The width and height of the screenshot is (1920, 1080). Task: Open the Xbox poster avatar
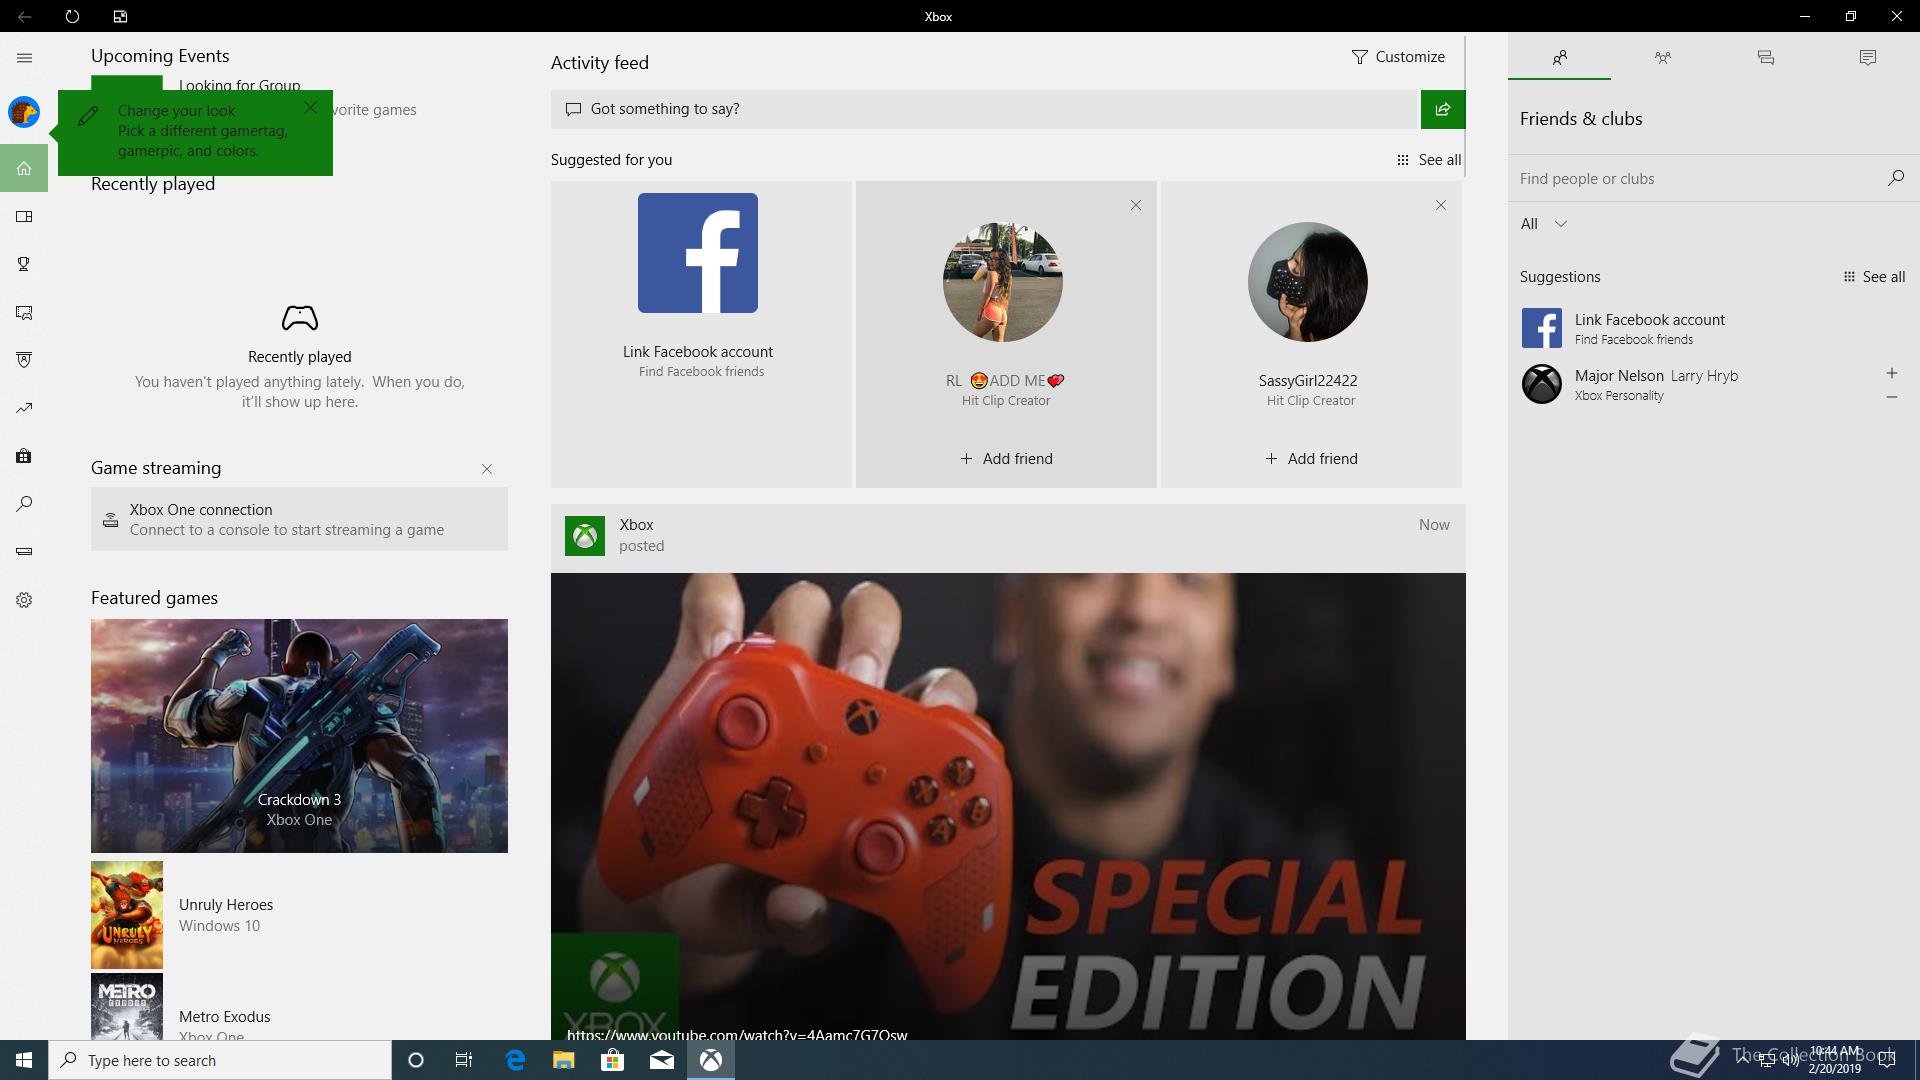[x=585, y=536]
